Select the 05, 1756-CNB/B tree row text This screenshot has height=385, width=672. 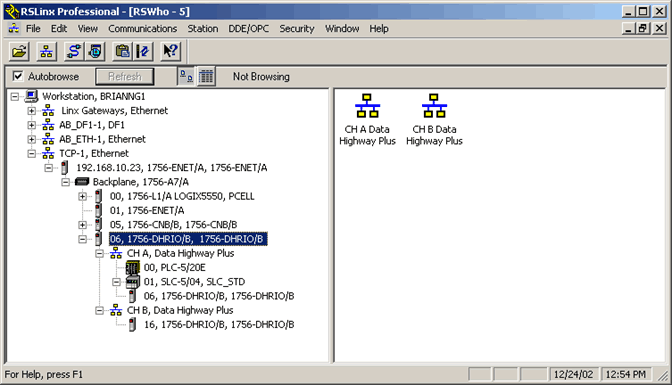click(174, 225)
